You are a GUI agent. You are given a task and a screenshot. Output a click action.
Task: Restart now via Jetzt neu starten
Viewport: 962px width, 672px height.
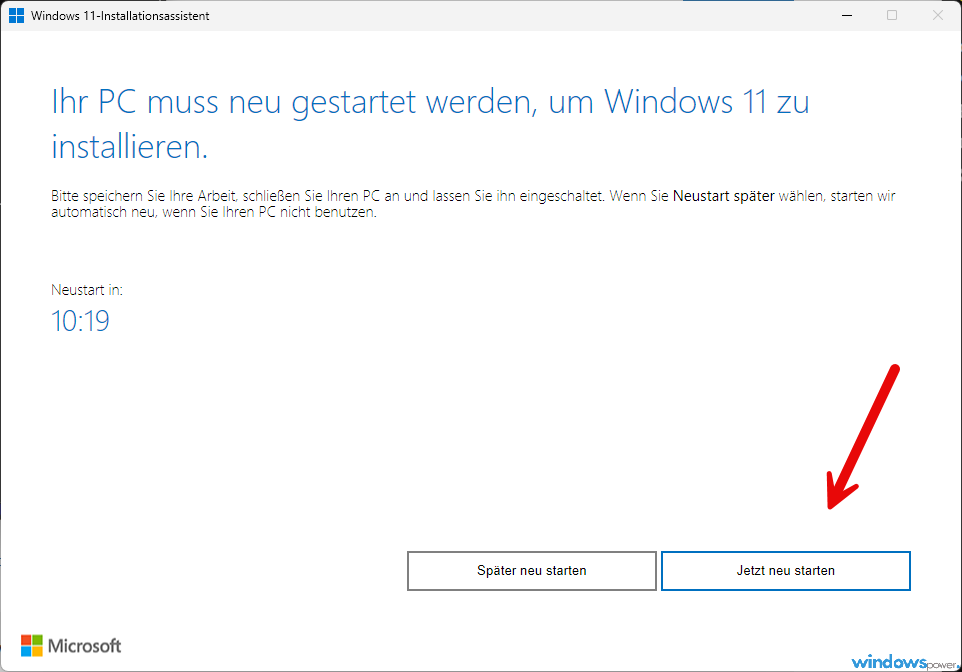(786, 571)
